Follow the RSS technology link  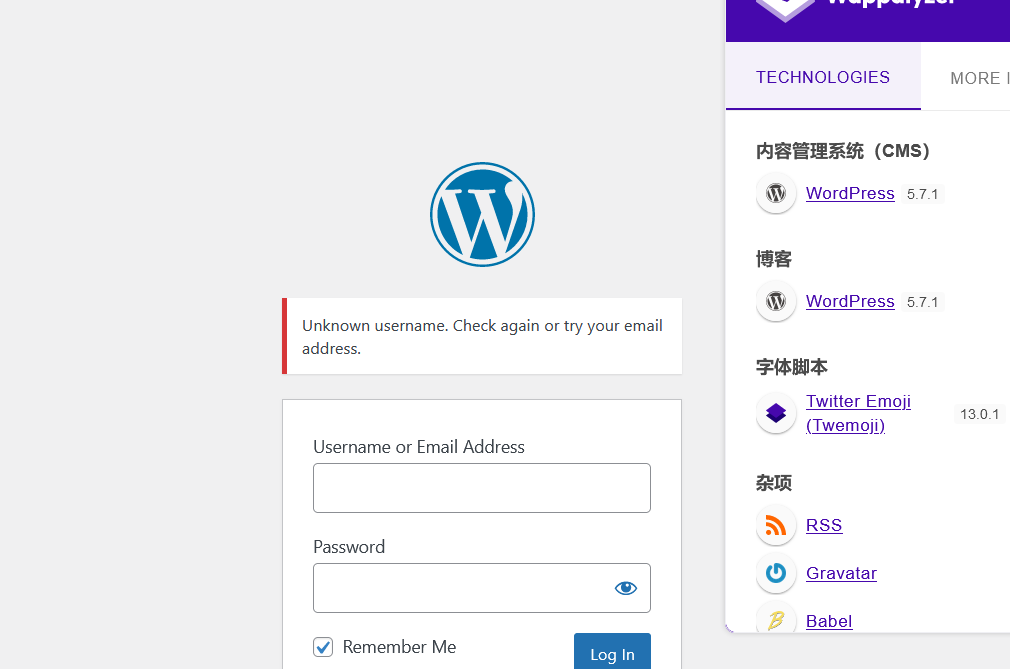824,526
